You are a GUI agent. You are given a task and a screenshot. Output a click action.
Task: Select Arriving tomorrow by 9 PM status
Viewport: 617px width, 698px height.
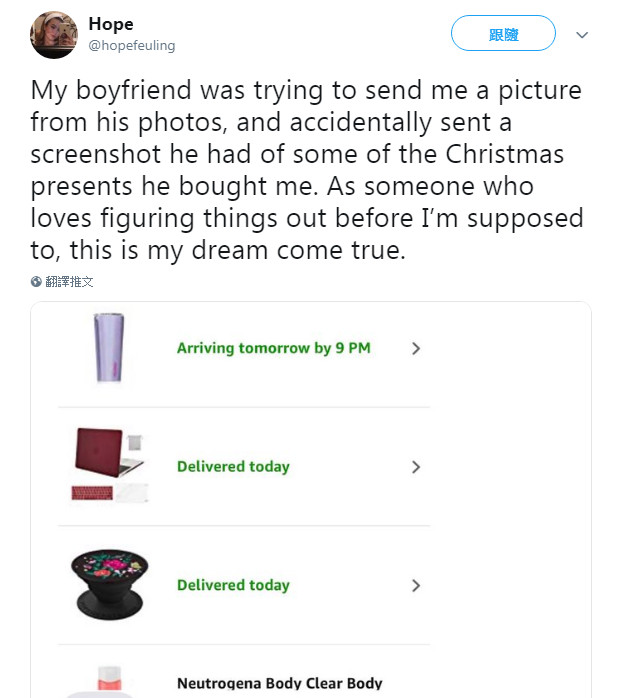coord(273,348)
